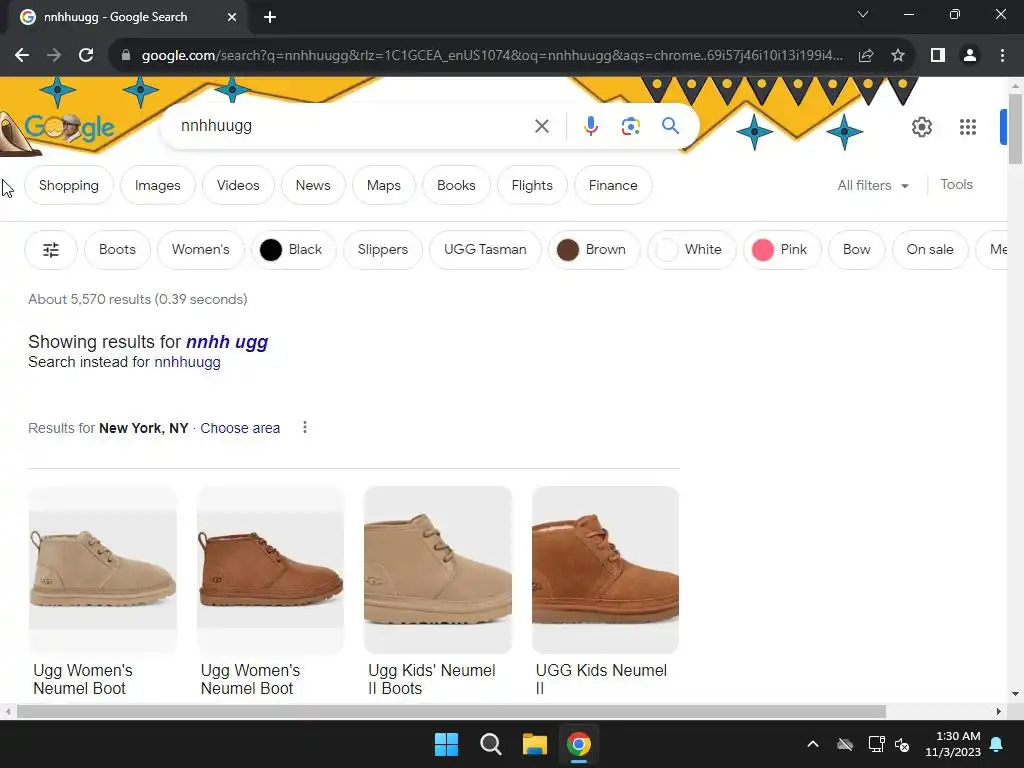
Task: Clear the search box with the X icon
Action: pos(542,126)
